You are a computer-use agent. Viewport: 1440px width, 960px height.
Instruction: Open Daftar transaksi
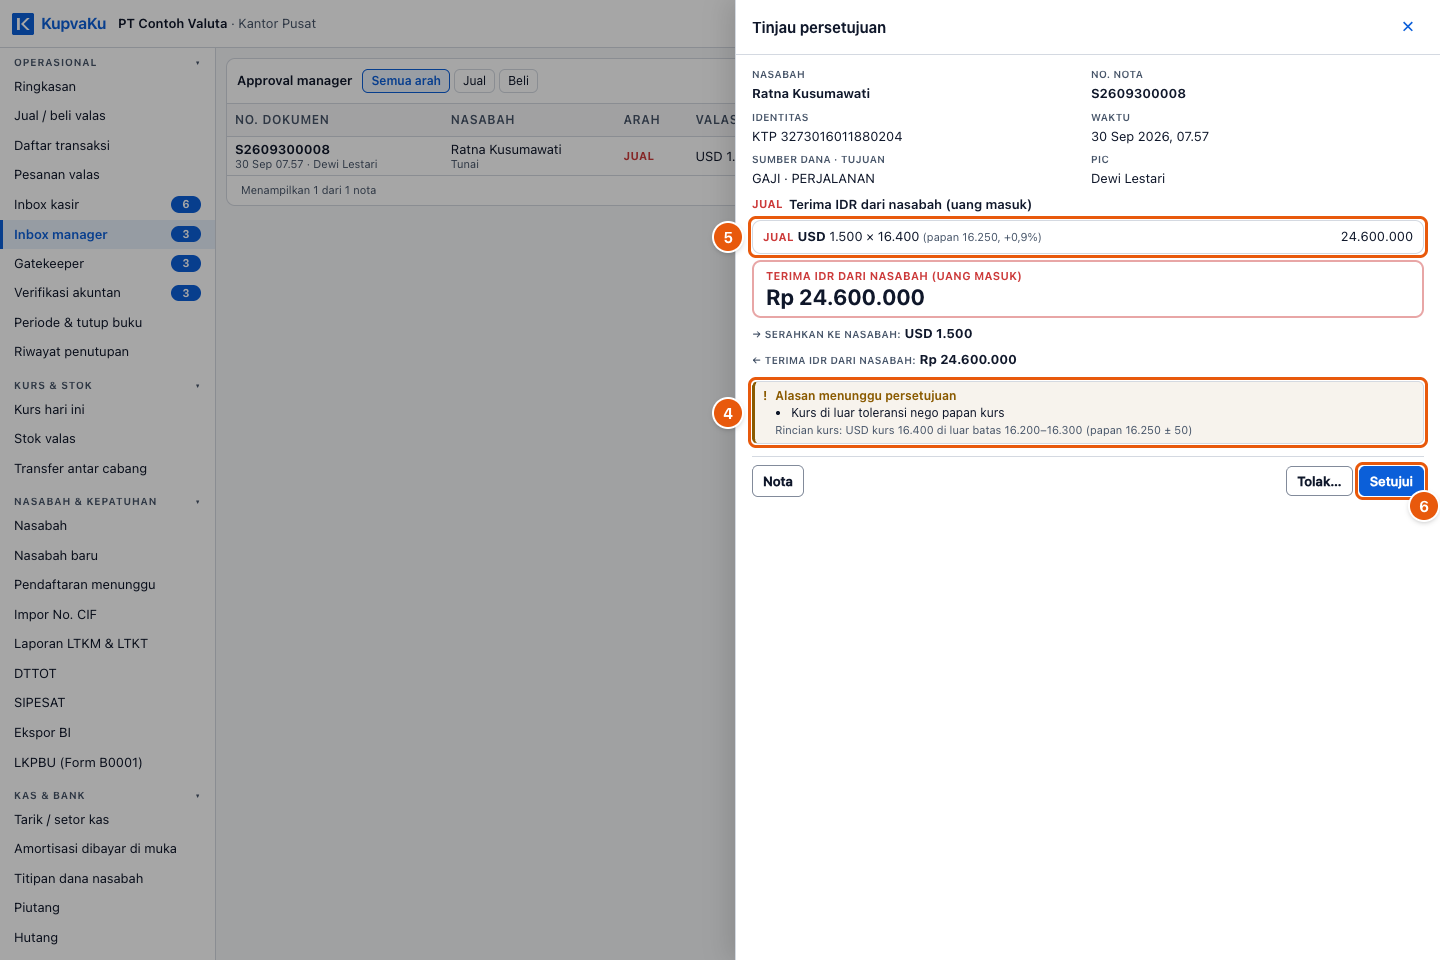click(x=108, y=146)
